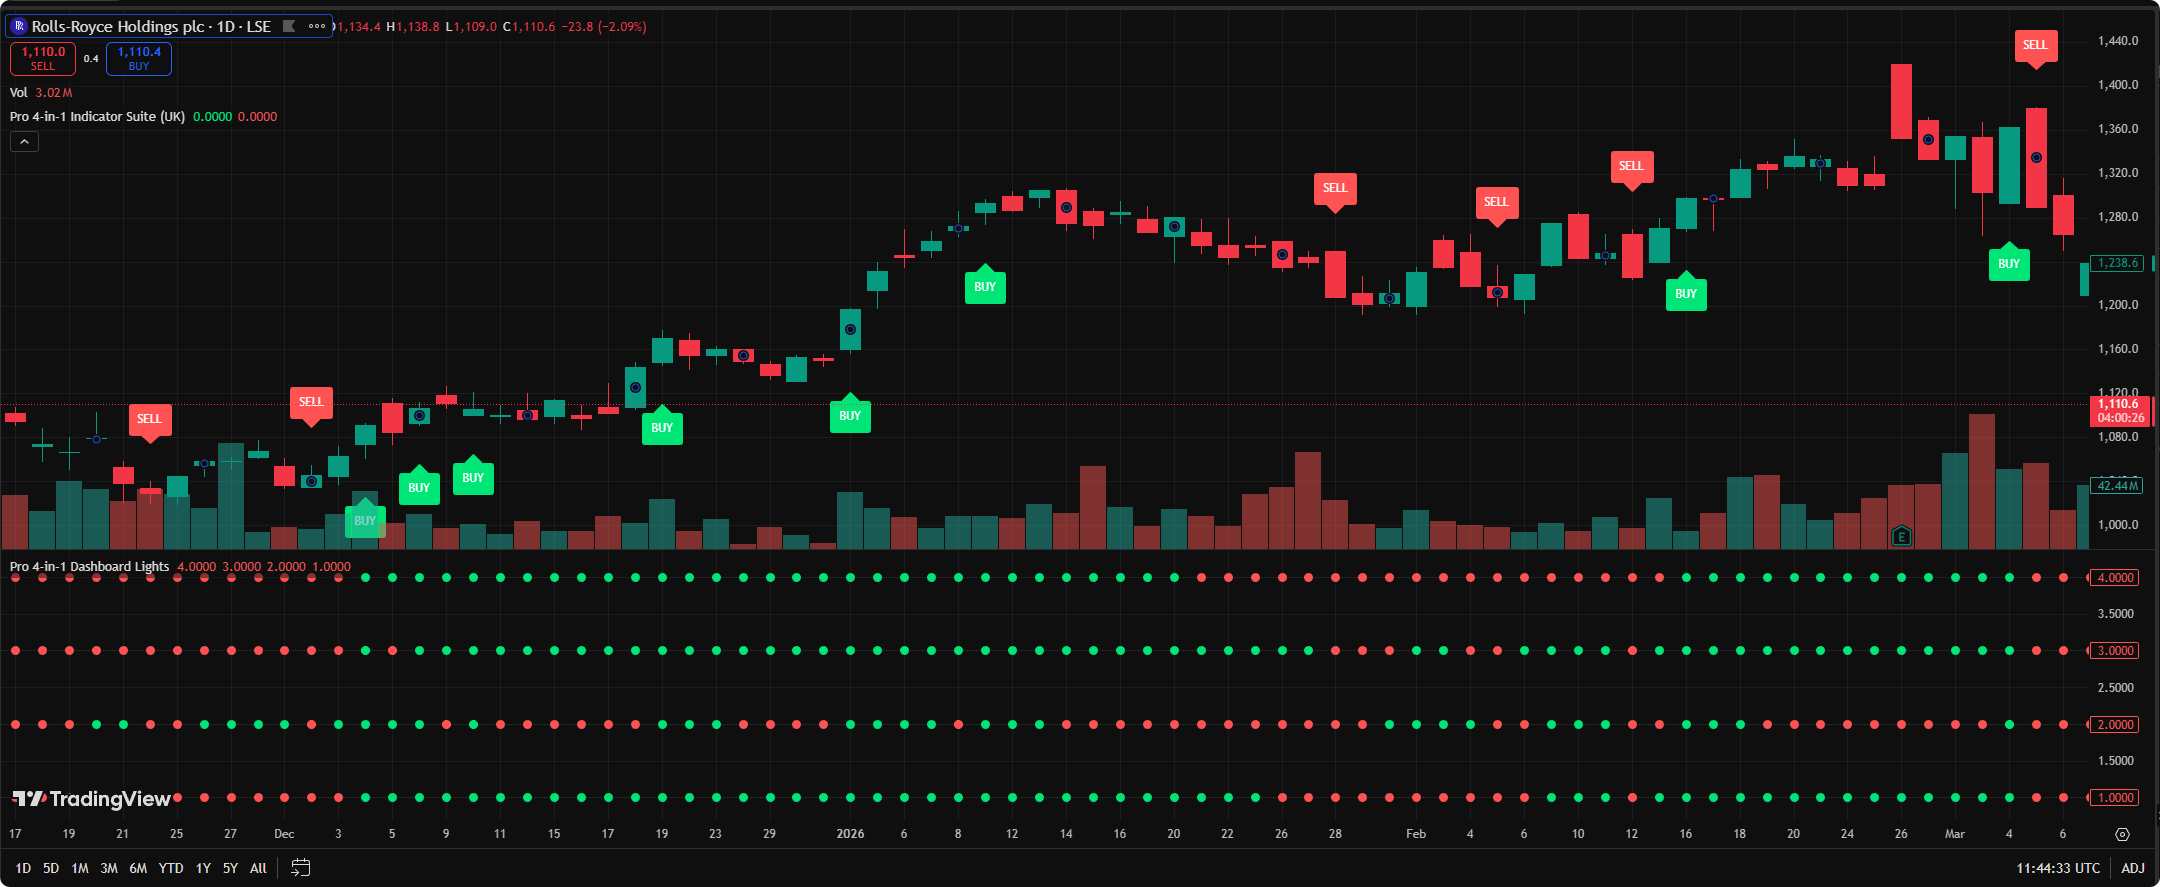Click the BUY signal at January 9

(x=985, y=285)
